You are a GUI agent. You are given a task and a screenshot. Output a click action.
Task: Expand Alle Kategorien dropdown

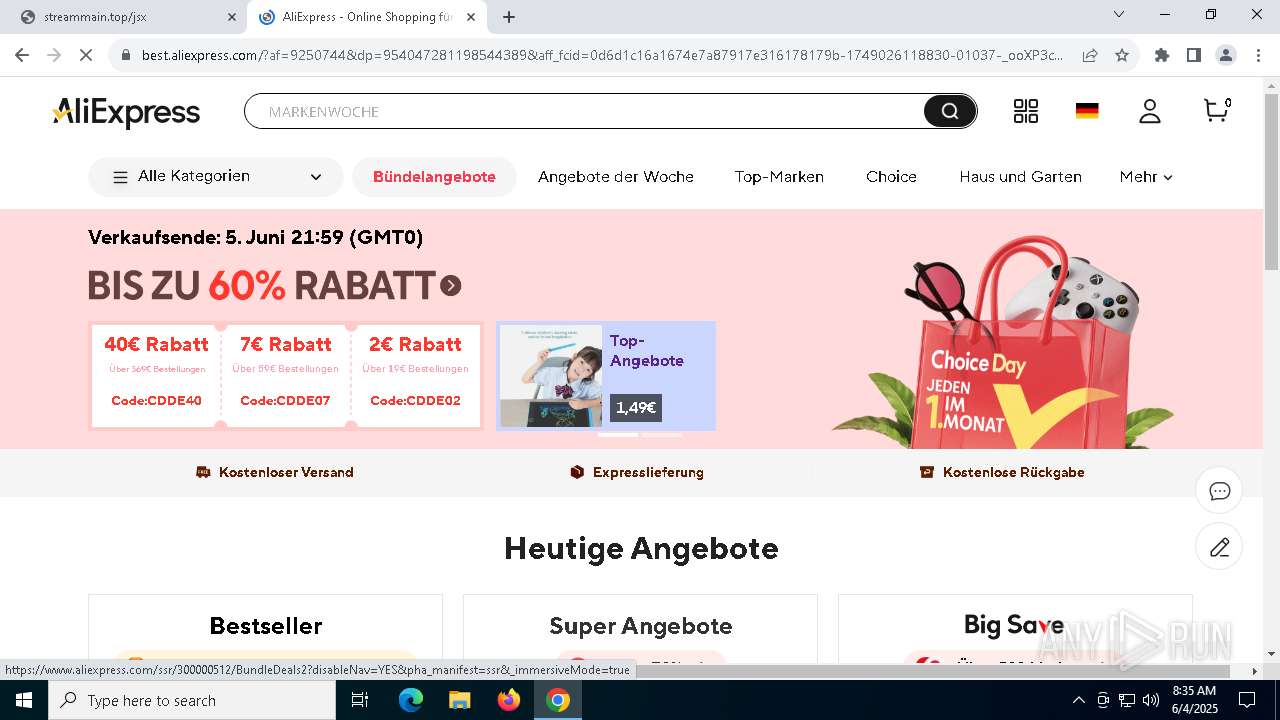tap(216, 177)
